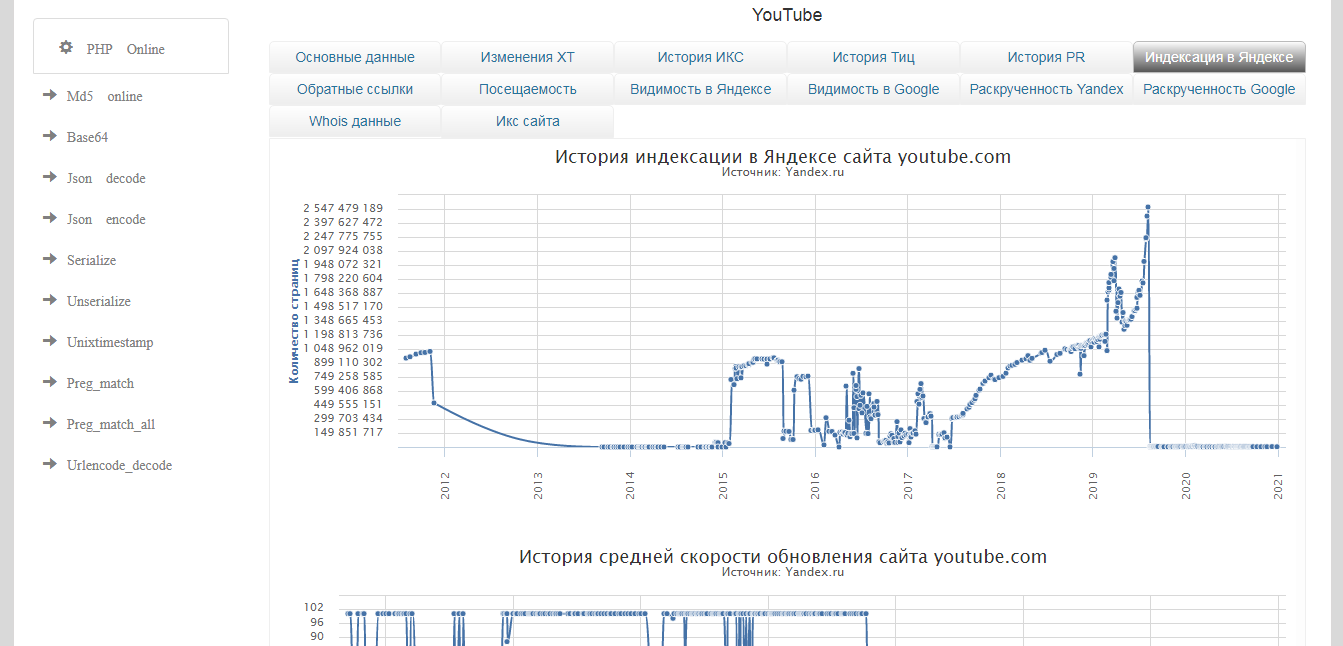The width and height of the screenshot is (1343, 646).
Task: Switch to the Whois данные tab
Action: pos(355,121)
